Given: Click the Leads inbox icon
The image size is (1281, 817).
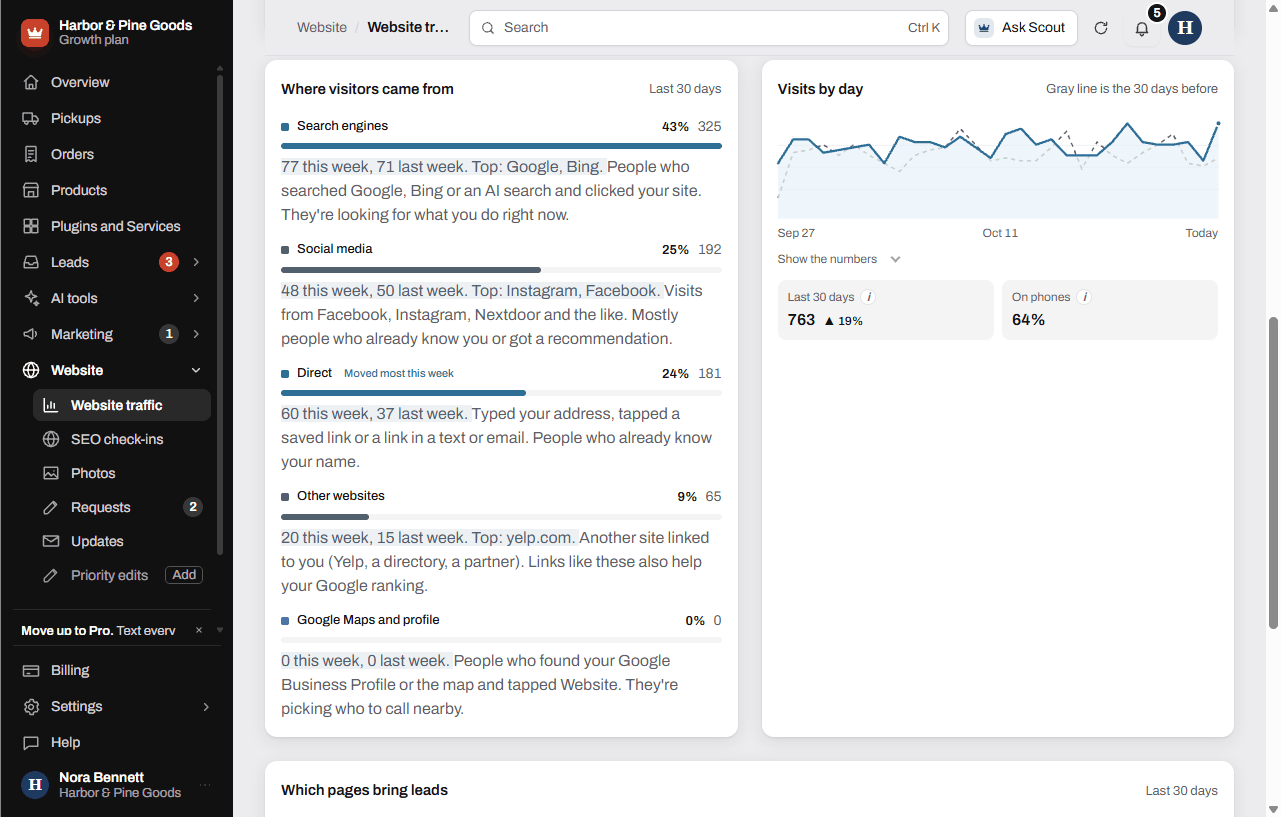Looking at the screenshot, I should pos(31,262).
